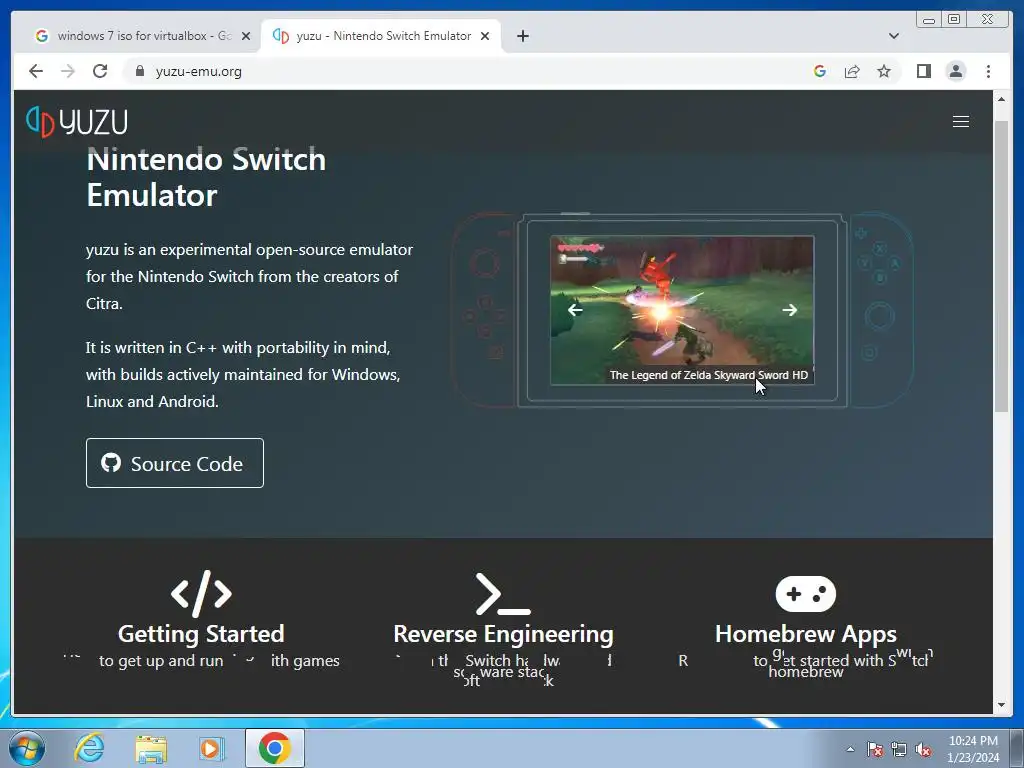Click the Zelda Skyward Sword HD screenshot
Image resolution: width=1024 pixels, height=768 pixels.
(x=682, y=310)
